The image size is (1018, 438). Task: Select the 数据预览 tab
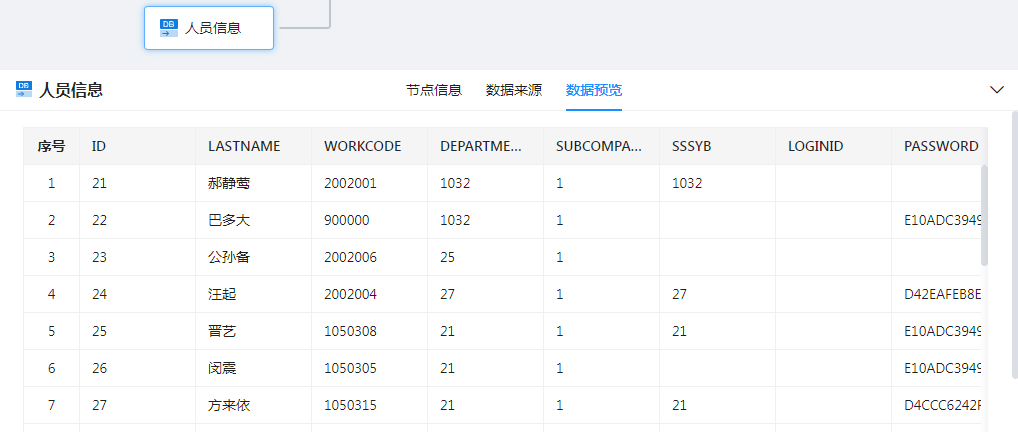[593, 90]
